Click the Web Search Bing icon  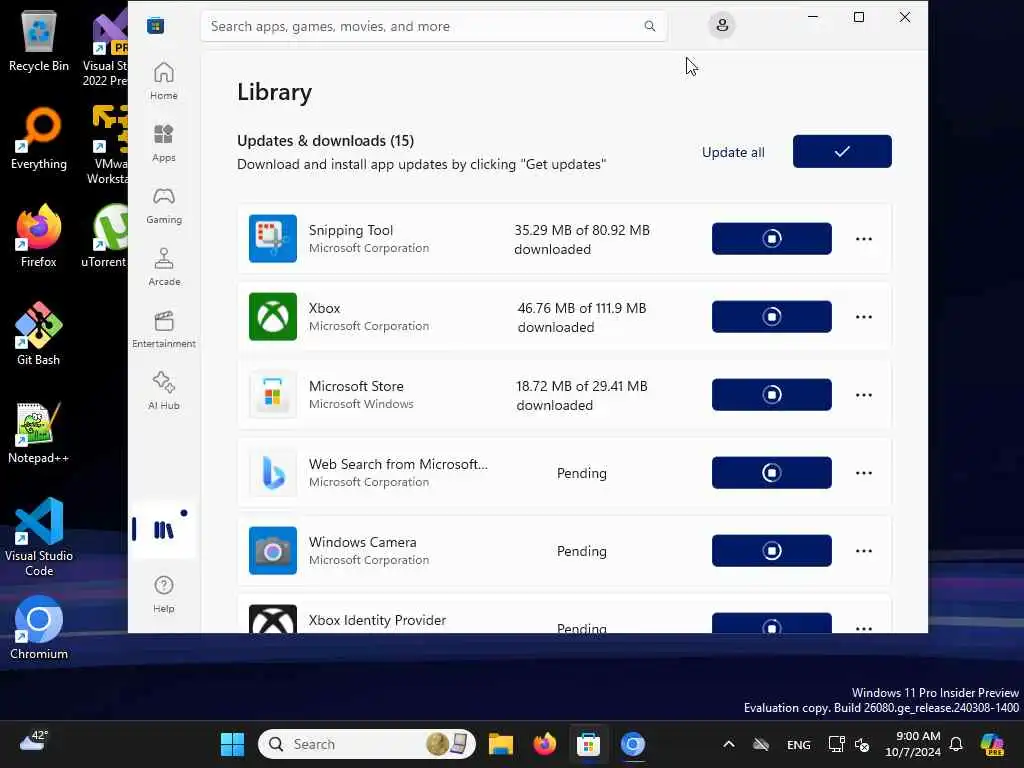(273, 473)
